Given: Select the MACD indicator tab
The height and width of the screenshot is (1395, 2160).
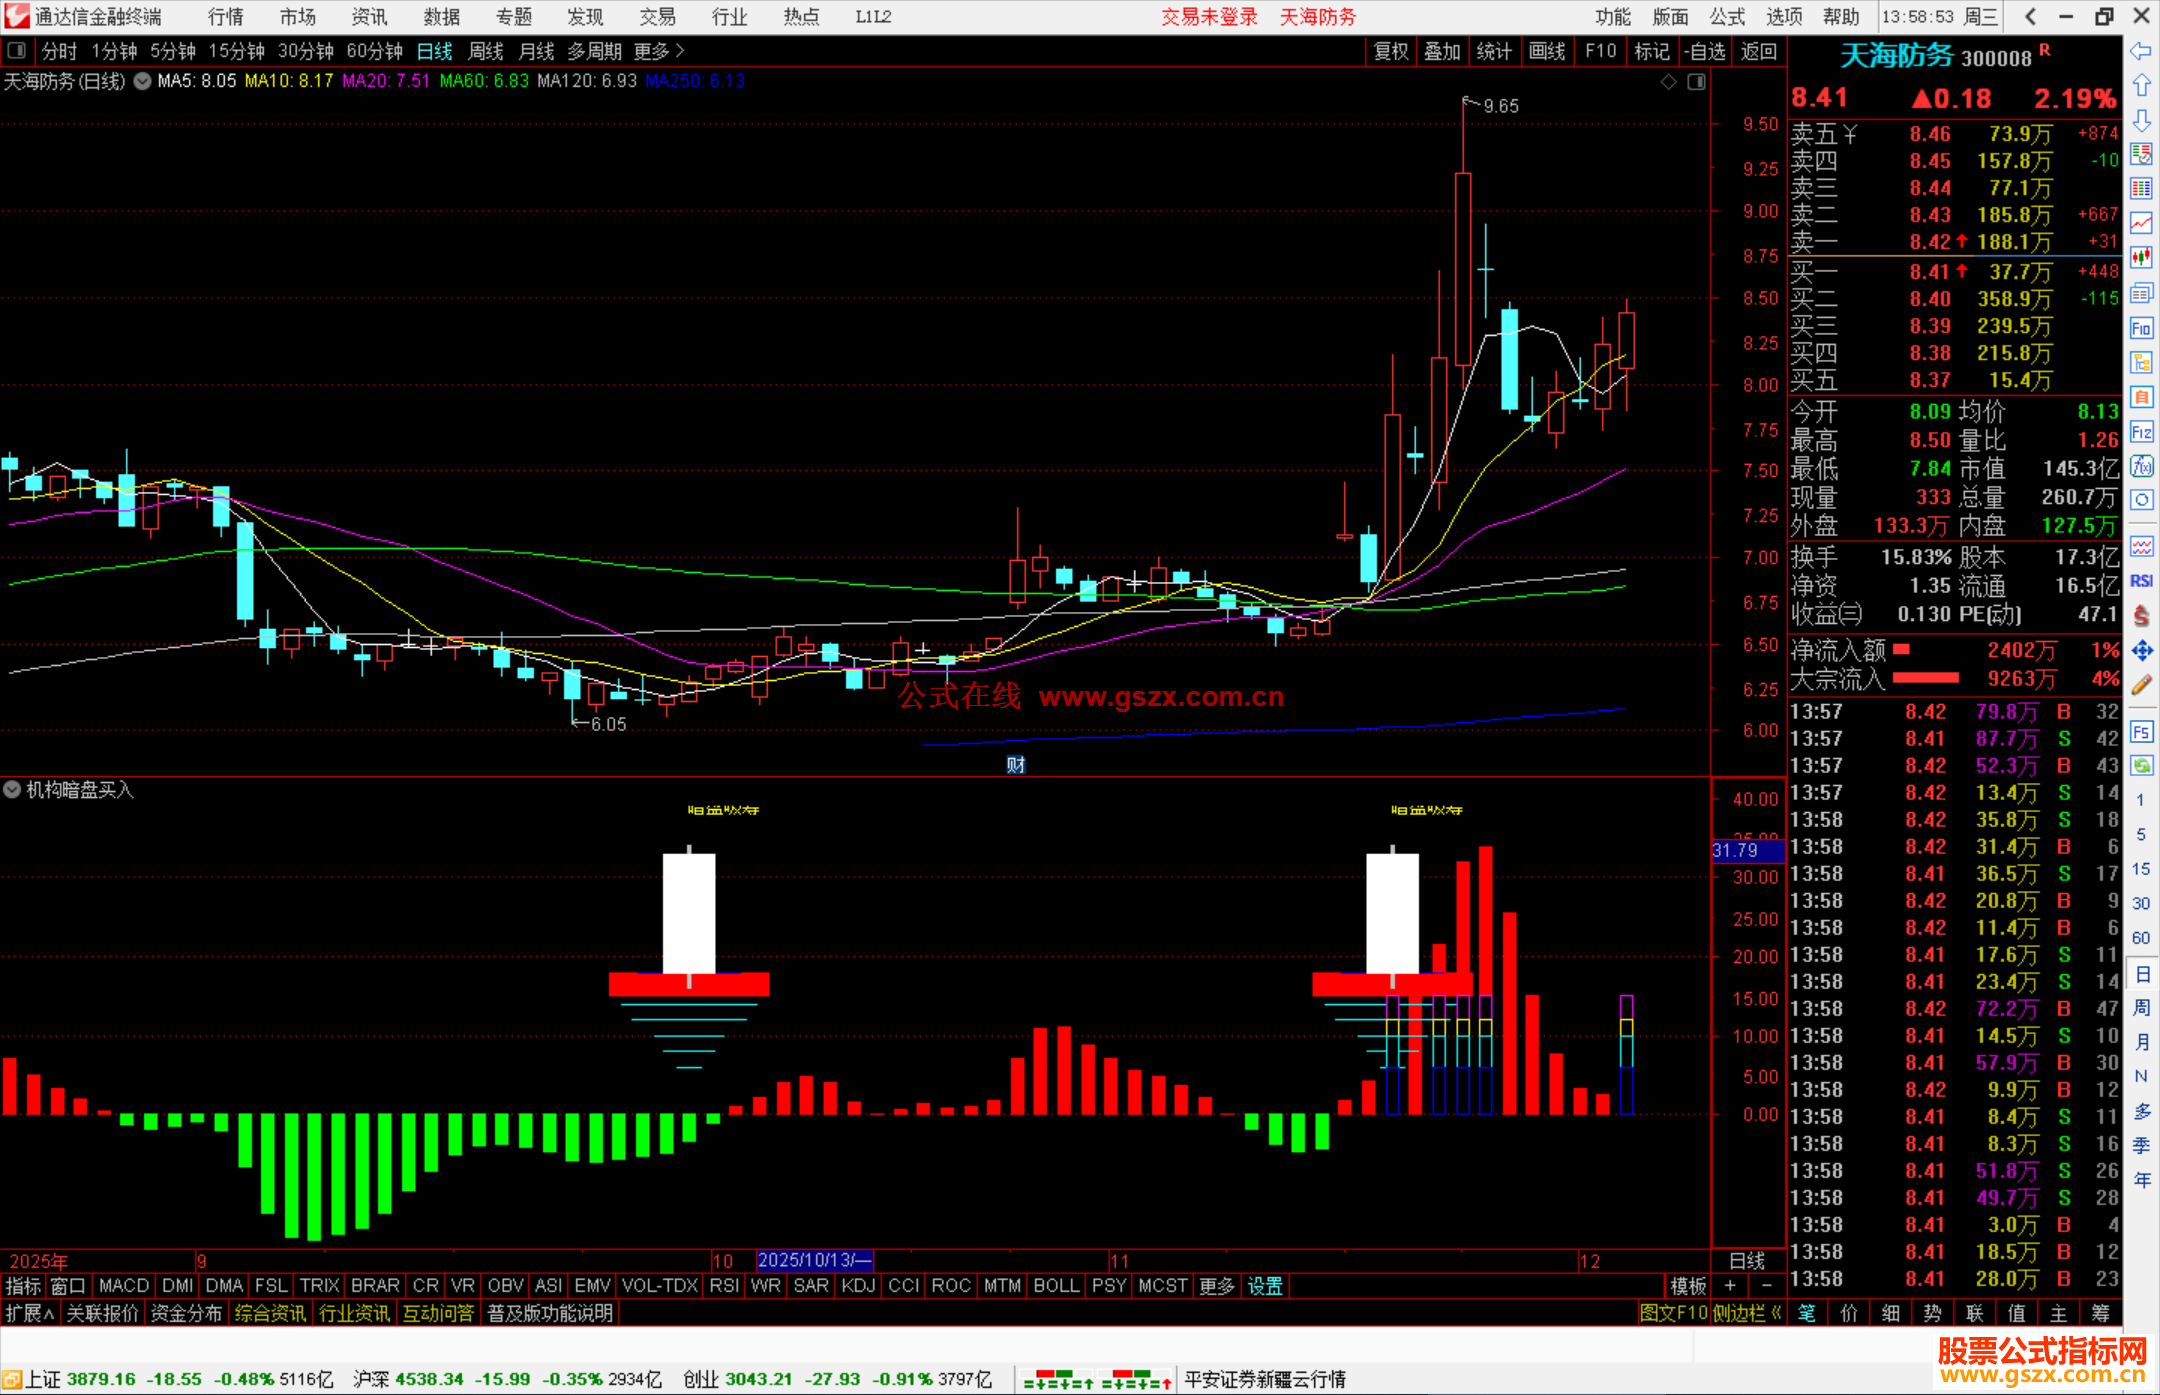Looking at the screenshot, I should click(123, 1286).
